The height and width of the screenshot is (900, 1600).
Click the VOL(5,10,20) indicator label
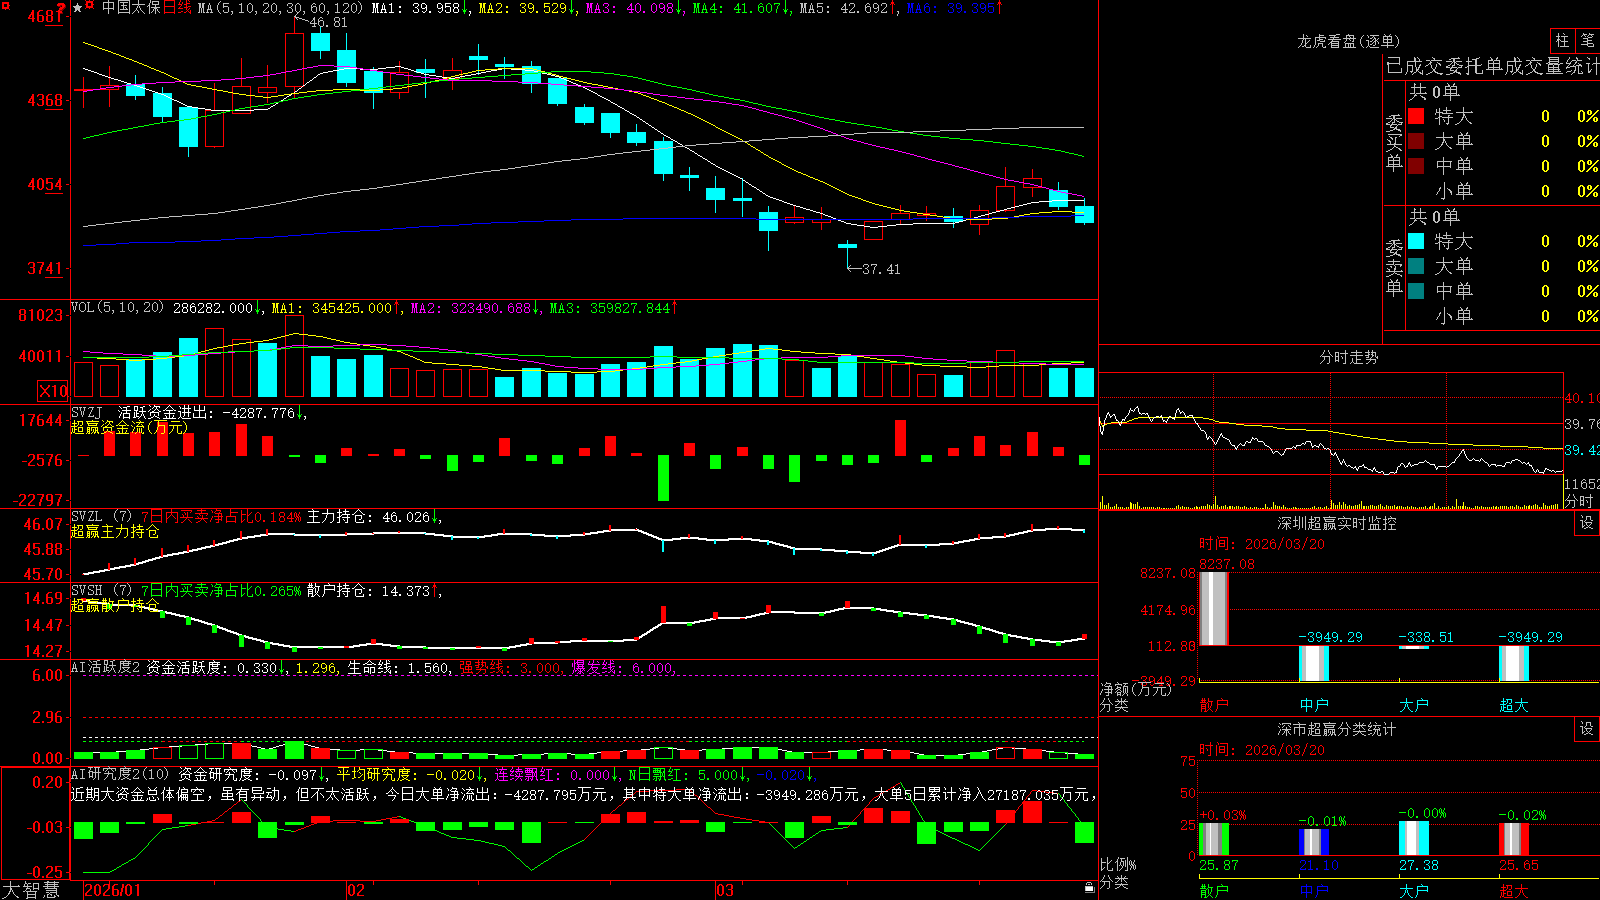tap(117, 308)
